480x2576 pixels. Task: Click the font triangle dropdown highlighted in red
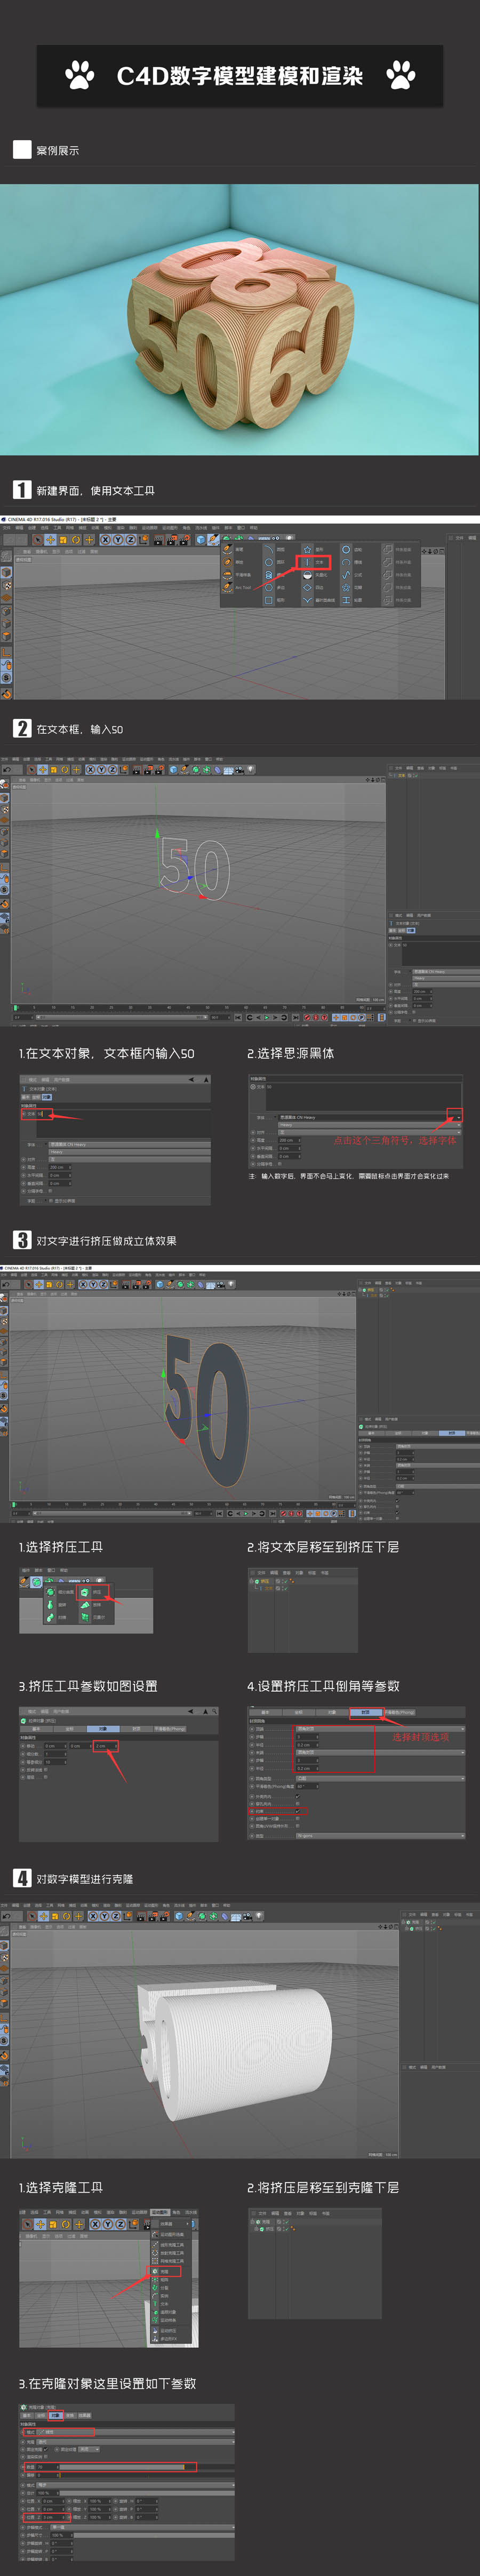(460, 1117)
